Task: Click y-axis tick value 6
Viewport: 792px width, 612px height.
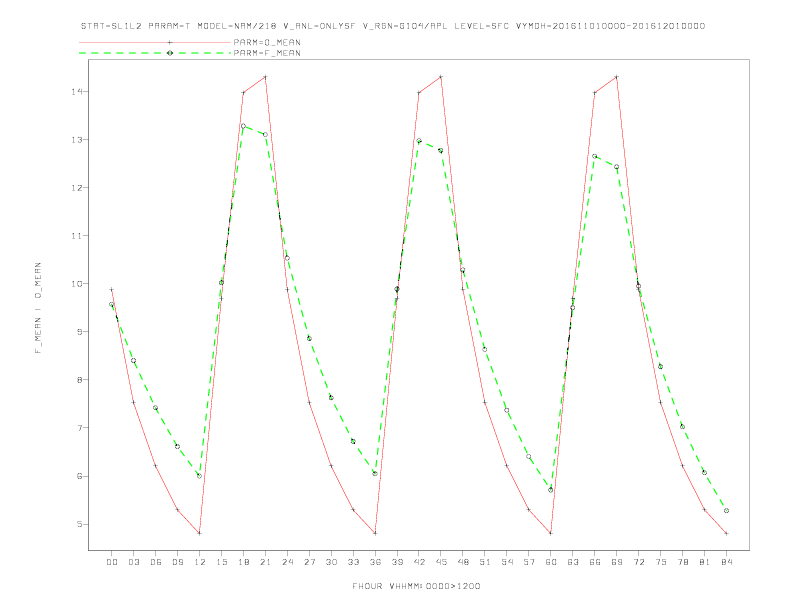Action: coord(80,476)
